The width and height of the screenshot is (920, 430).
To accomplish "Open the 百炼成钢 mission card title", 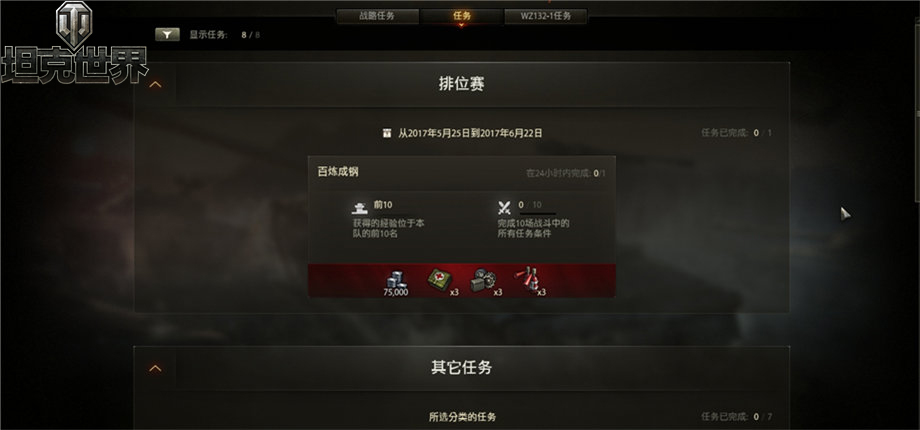I will pos(338,172).
